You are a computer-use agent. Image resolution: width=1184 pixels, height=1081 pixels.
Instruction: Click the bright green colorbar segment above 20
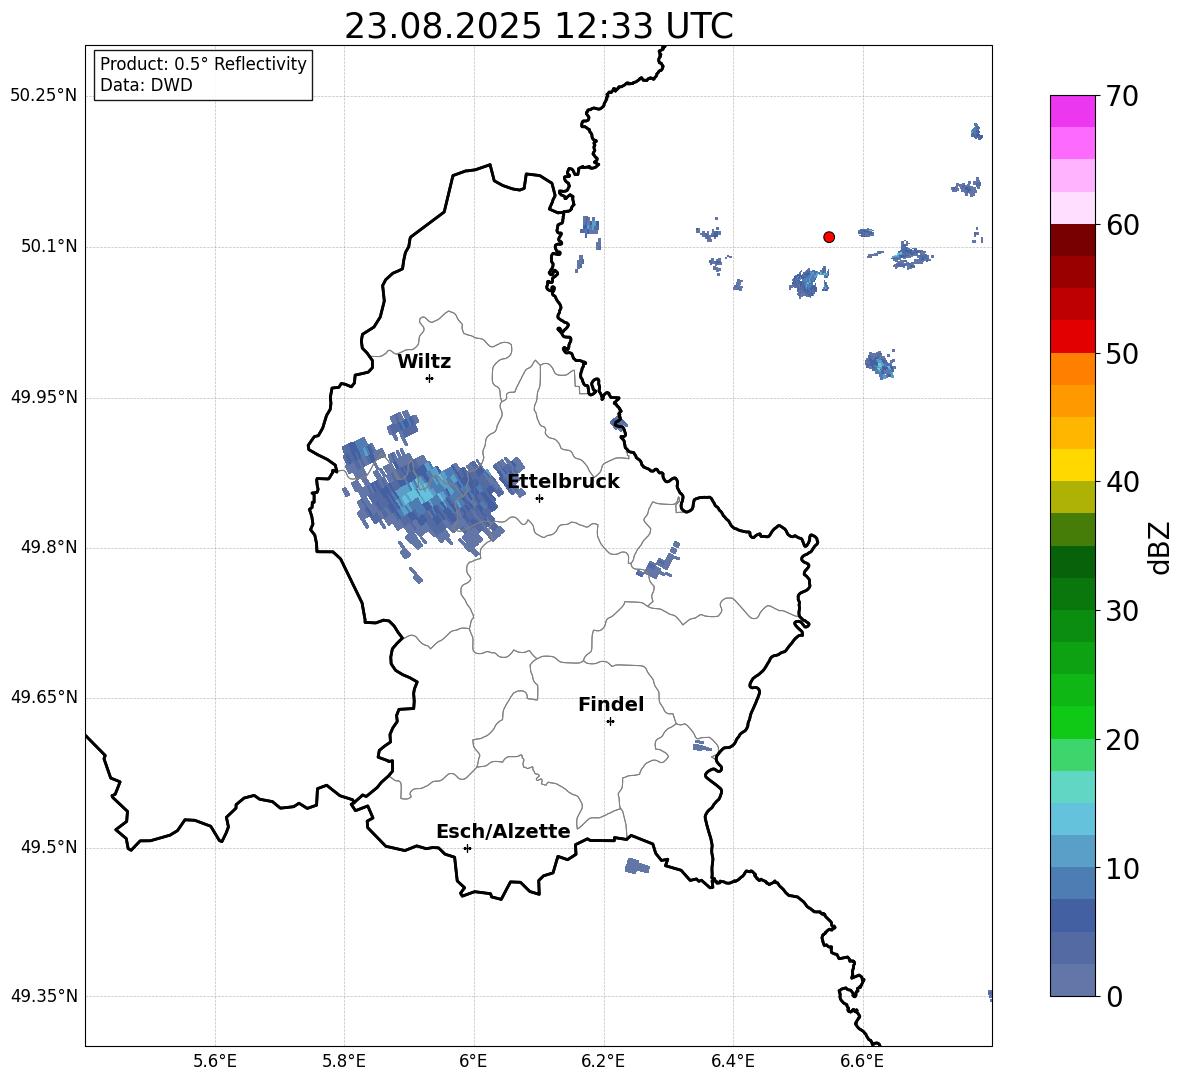(1073, 722)
